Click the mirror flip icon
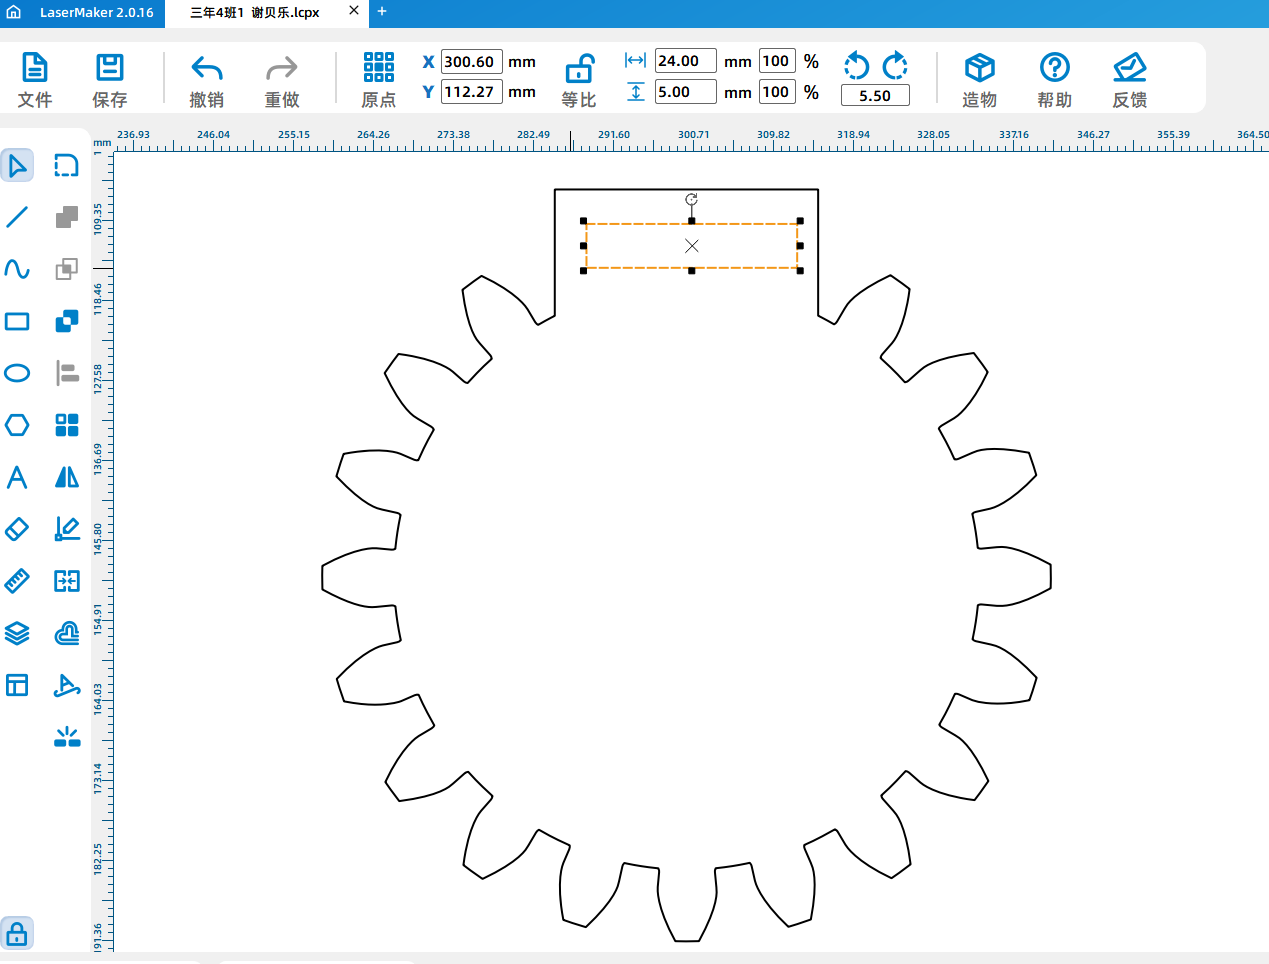 67,477
